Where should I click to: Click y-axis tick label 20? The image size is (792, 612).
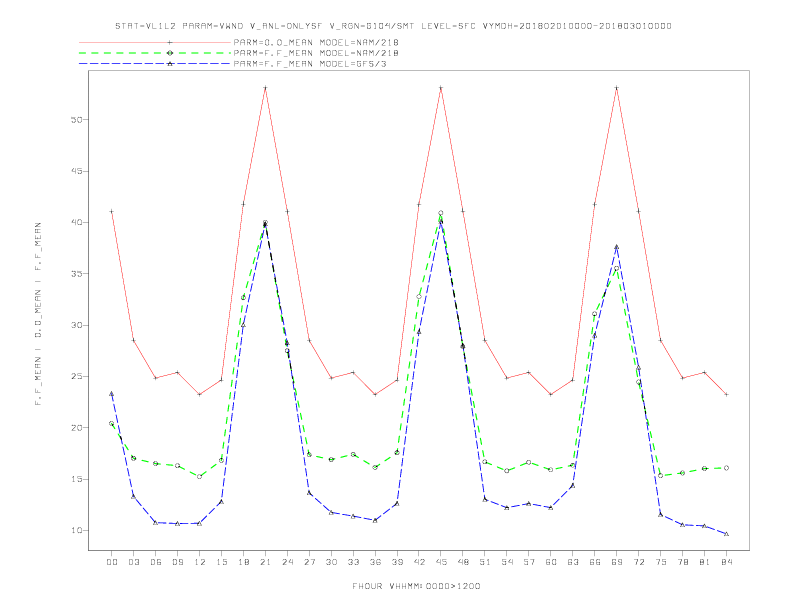[x=77, y=428]
